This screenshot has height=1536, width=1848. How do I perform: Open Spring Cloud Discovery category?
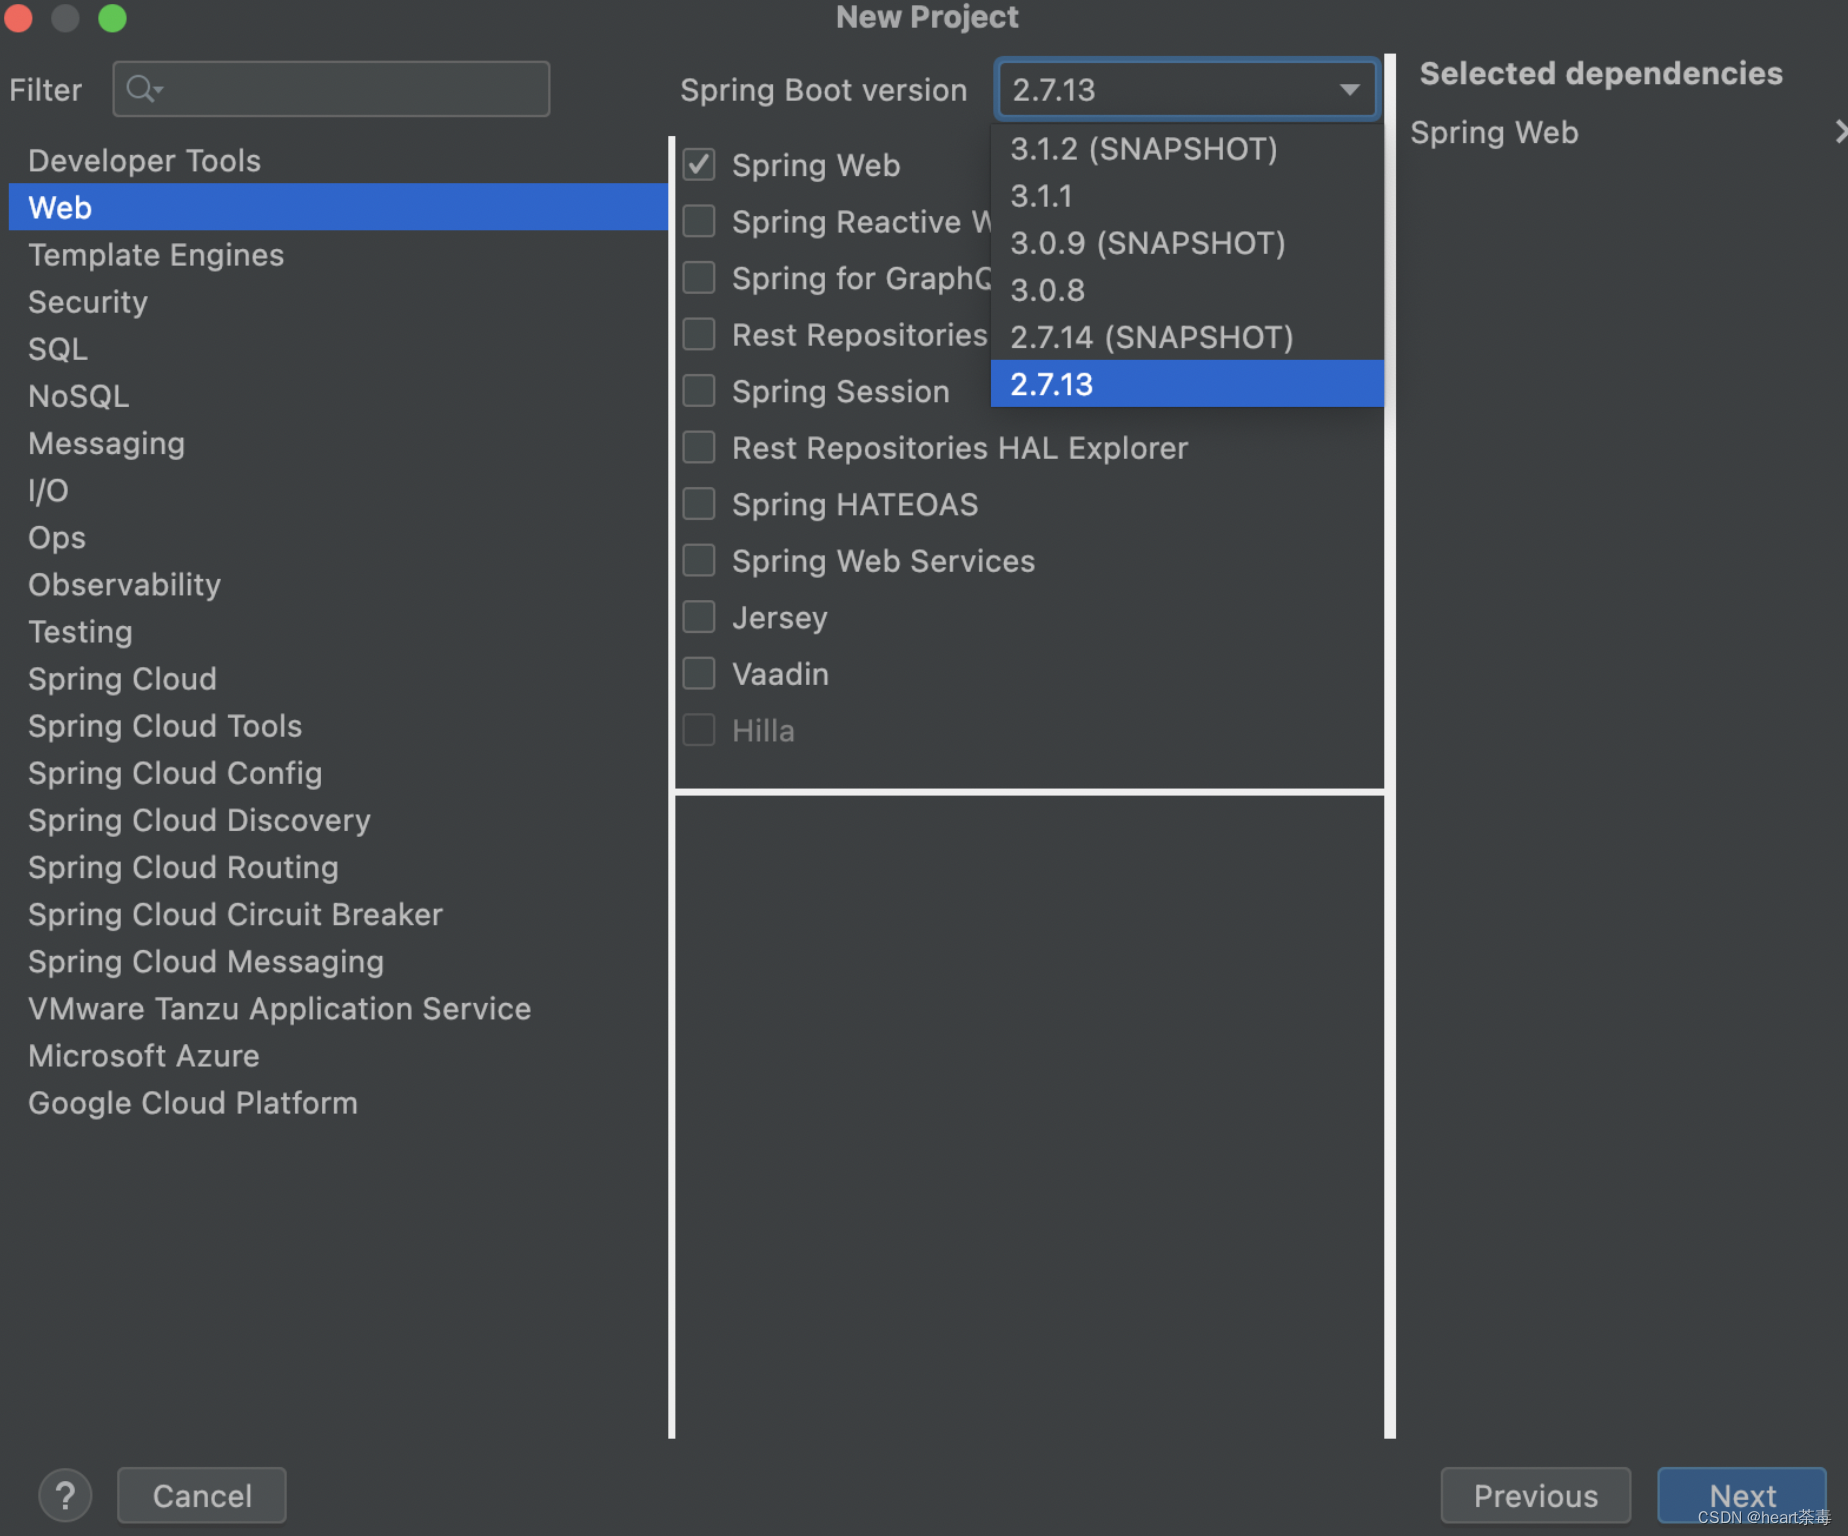[338, 820]
